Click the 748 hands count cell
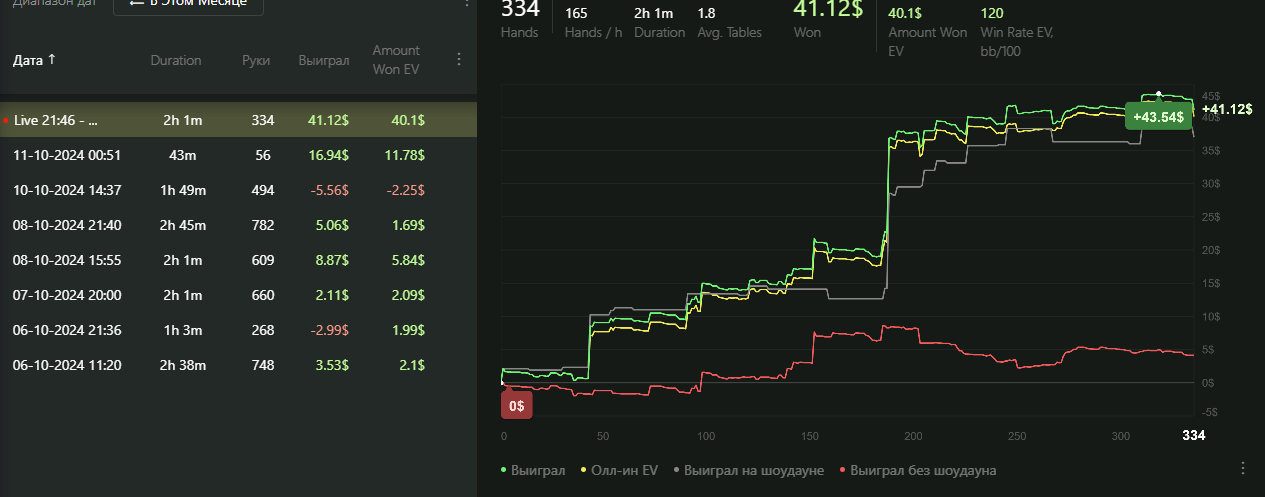The width and height of the screenshot is (1265, 497). (x=263, y=365)
